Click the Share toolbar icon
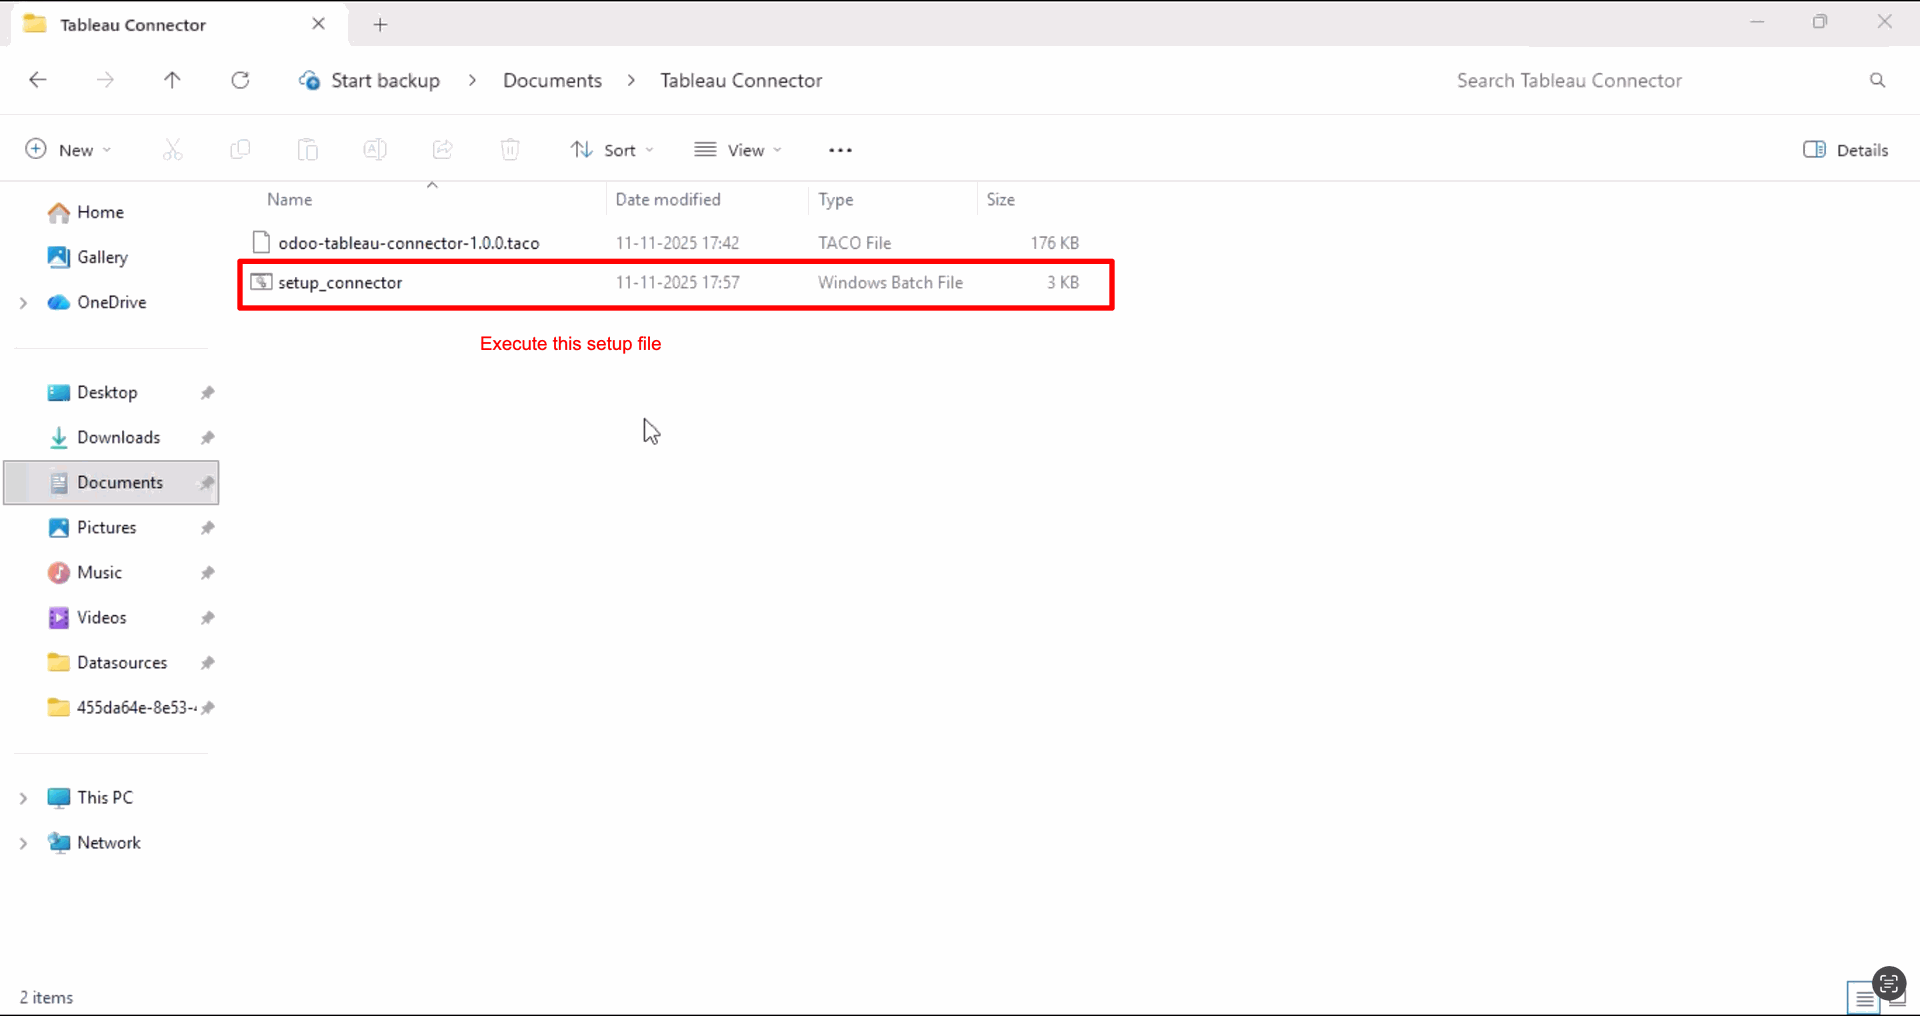 click(442, 150)
